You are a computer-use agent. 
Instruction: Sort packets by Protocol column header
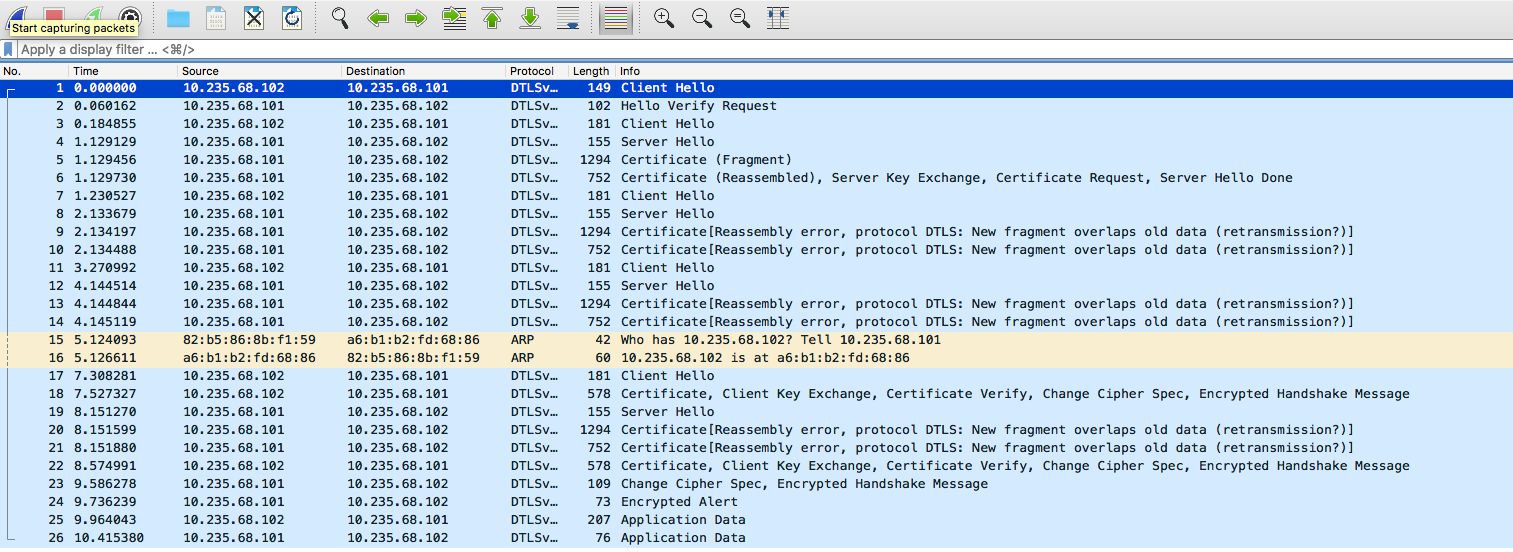[x=537, y=71]
